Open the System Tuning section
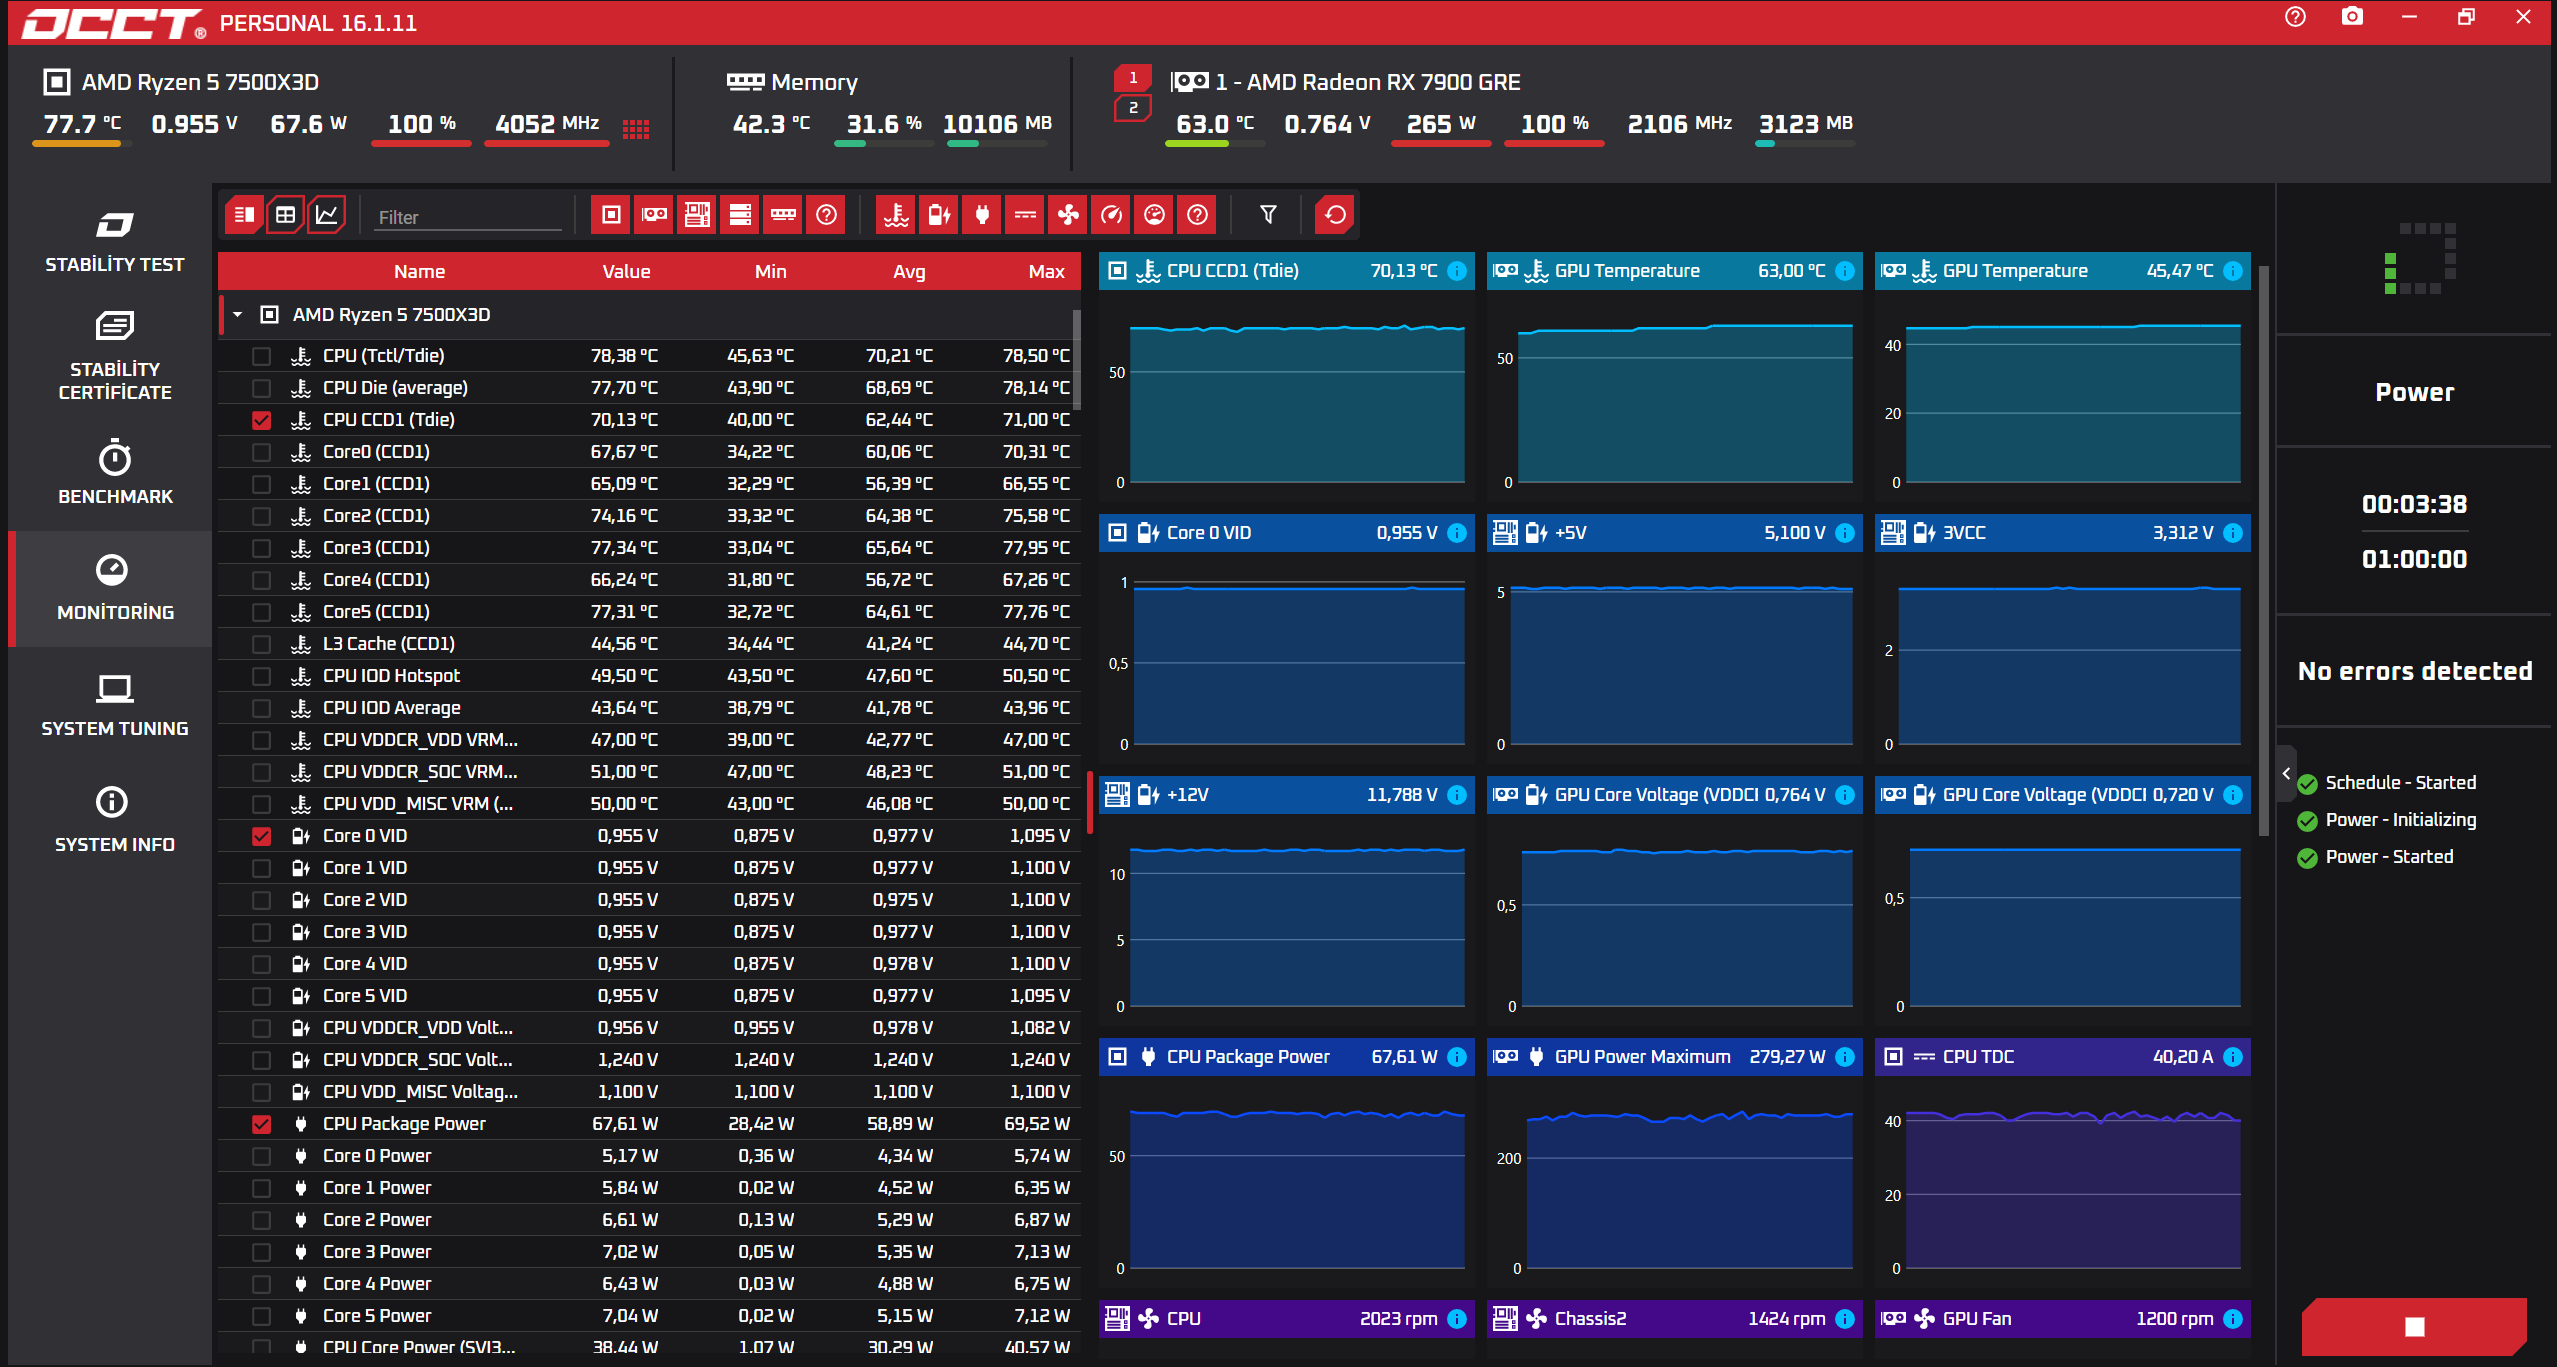The height and width of the screenshot is (1367, 2557). [114, 705]
